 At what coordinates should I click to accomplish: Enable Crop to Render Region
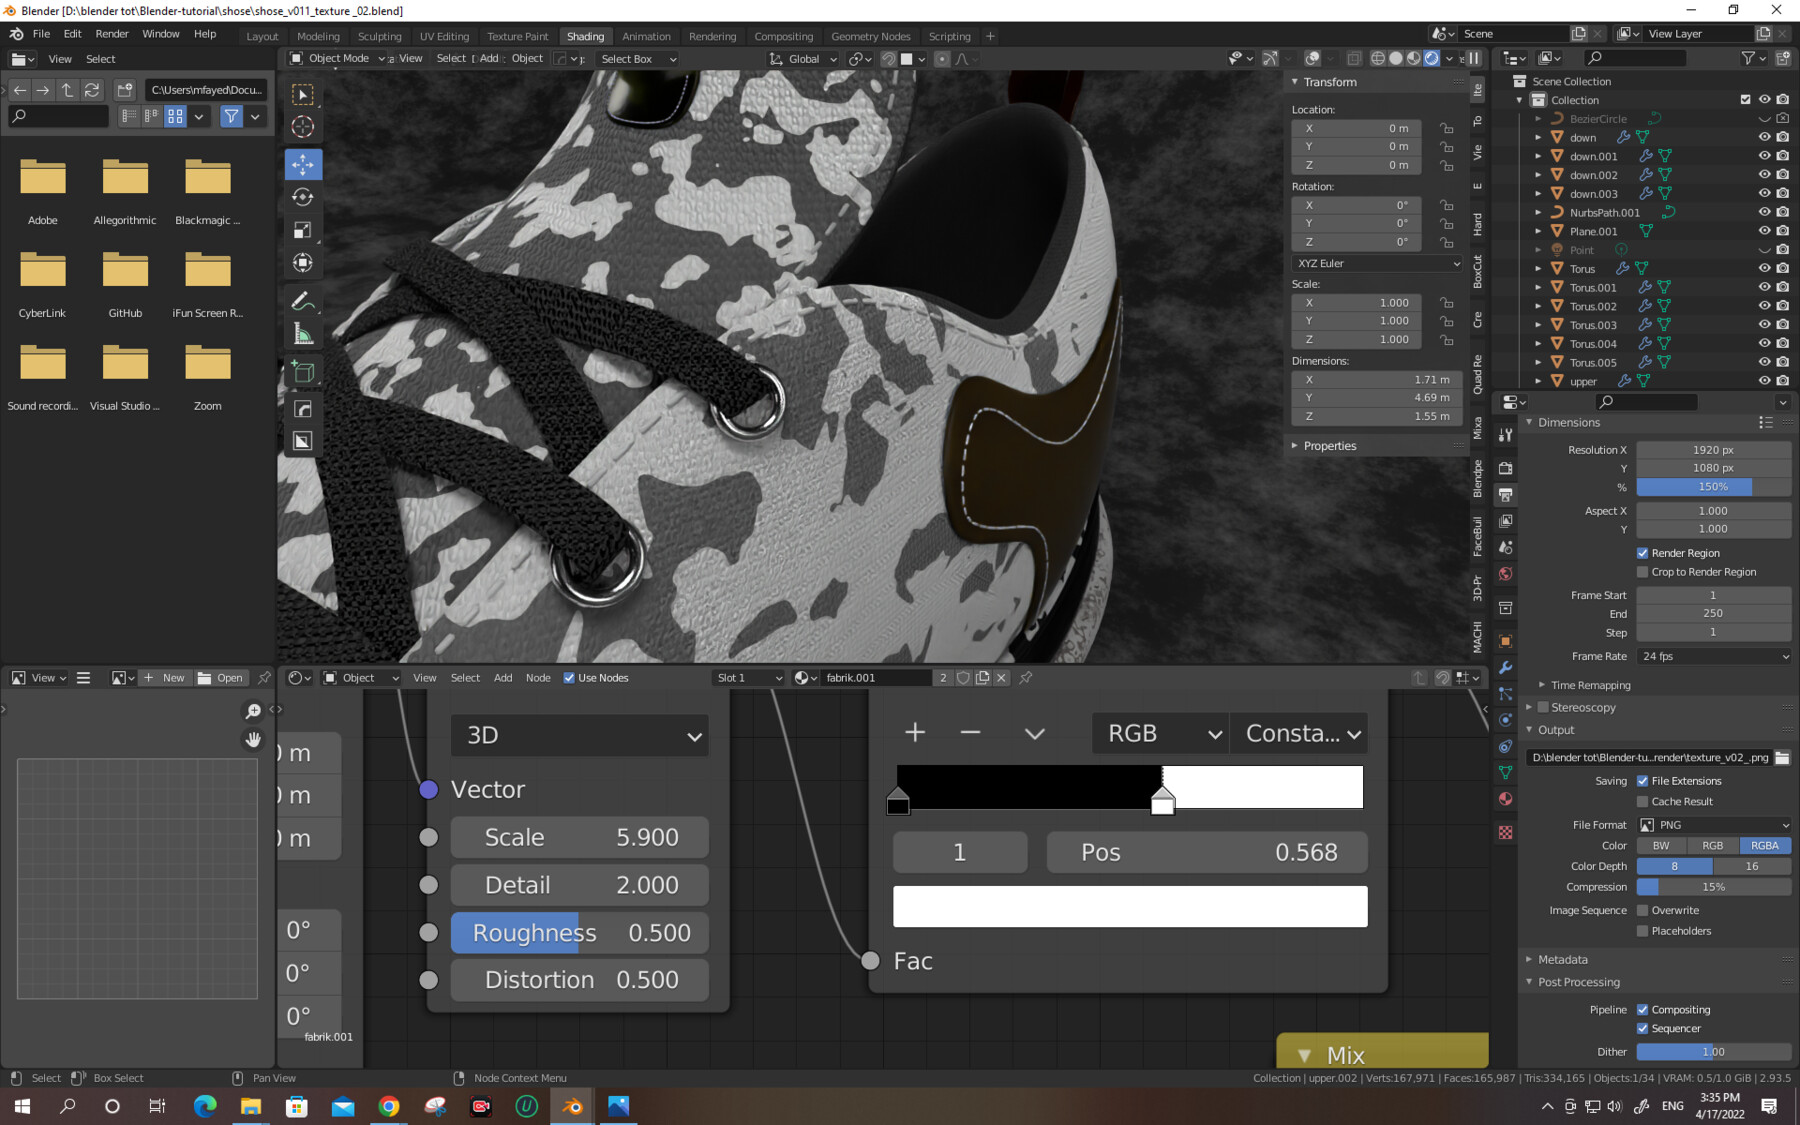pyautogui.click(x=1642, y=571)
